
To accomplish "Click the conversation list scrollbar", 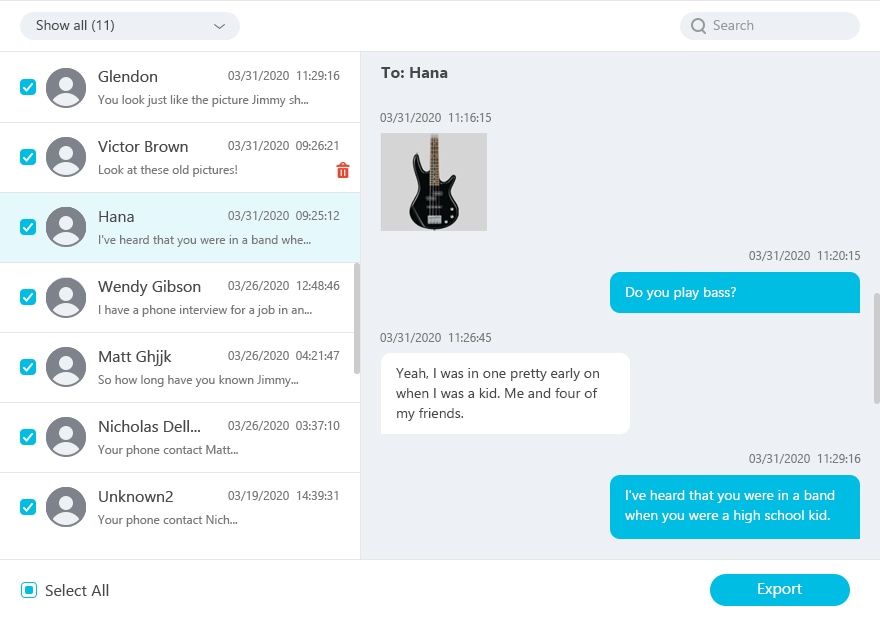I will click(357, 318).
